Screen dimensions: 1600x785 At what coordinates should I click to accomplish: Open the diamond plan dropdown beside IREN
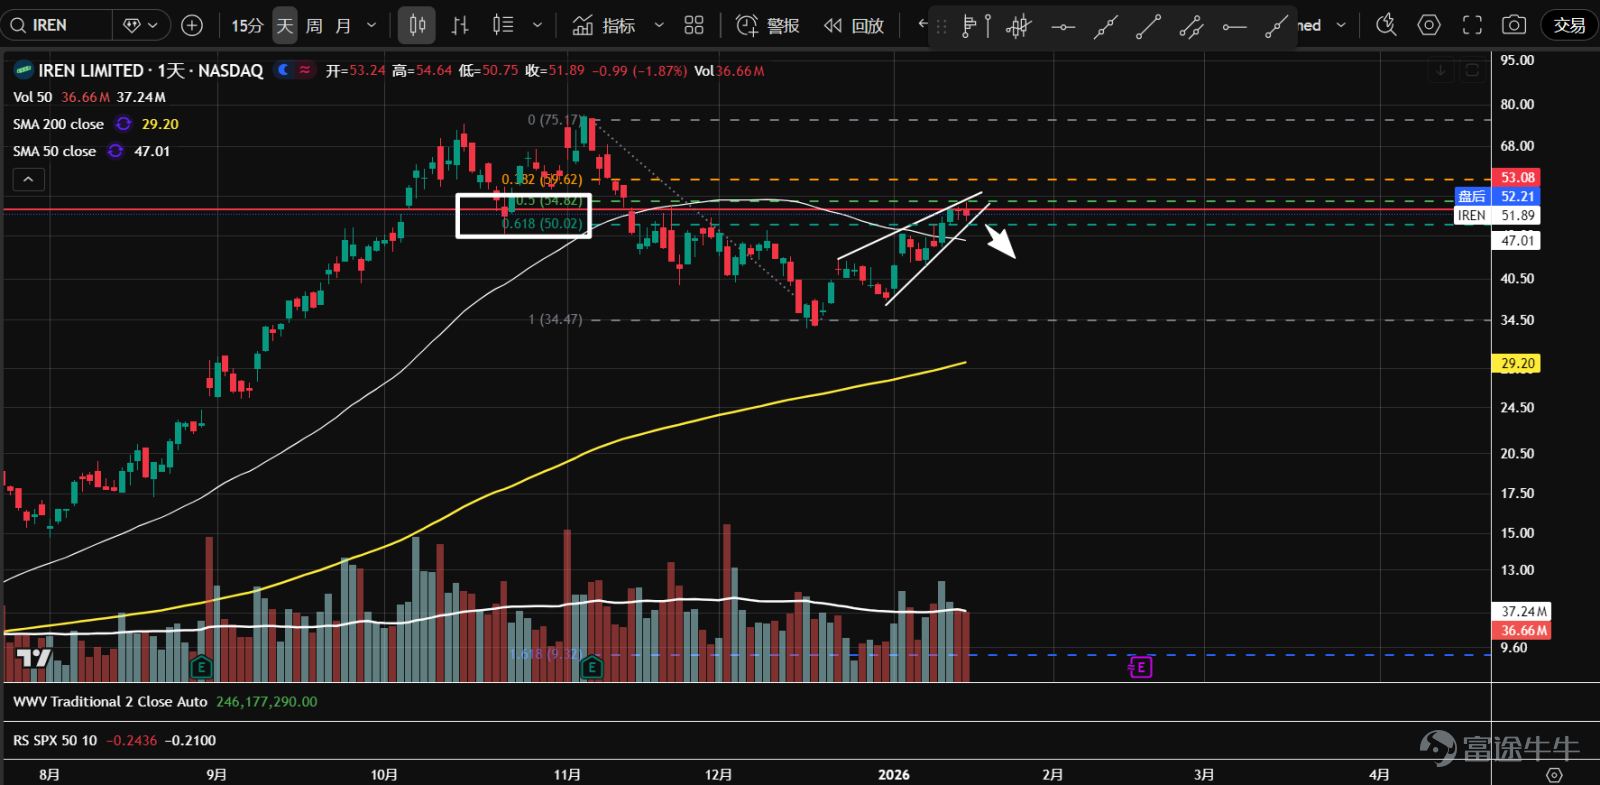[141, 25]
